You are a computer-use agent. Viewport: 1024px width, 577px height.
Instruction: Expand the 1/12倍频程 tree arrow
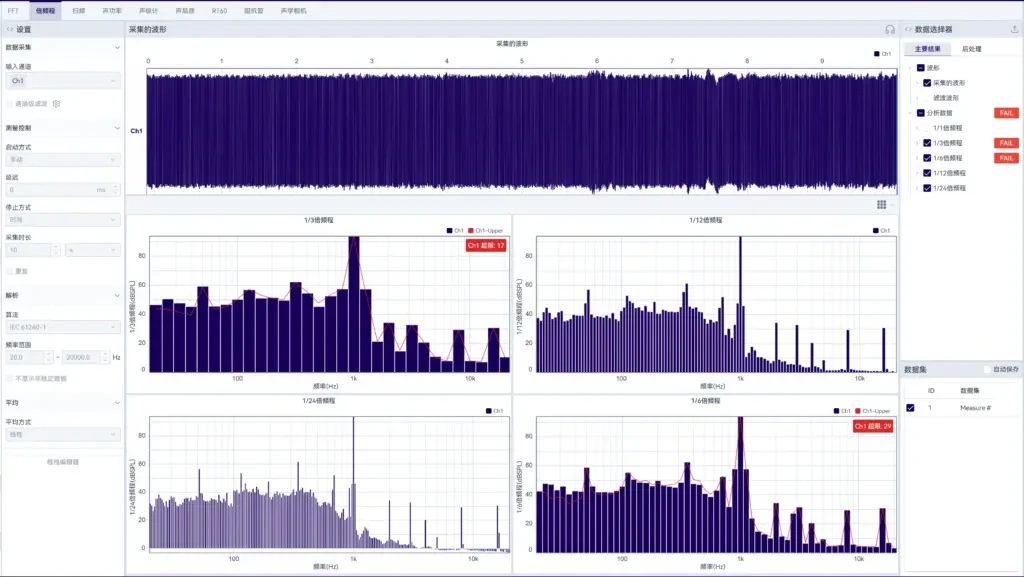917,173
